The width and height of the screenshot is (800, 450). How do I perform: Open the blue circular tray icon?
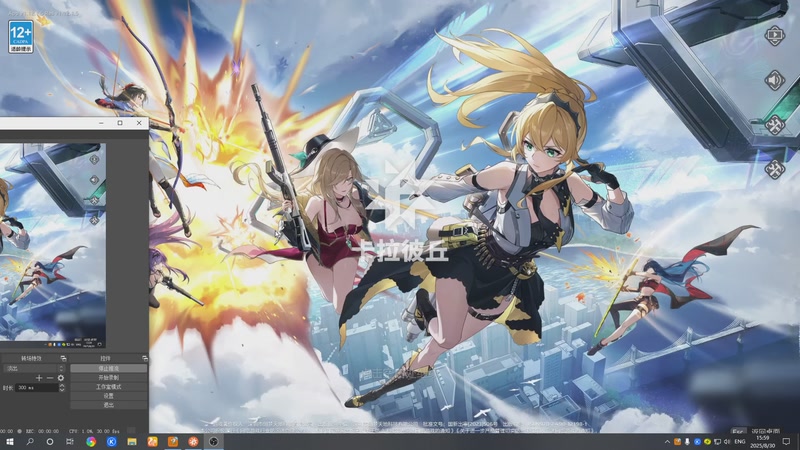point(697,442)
